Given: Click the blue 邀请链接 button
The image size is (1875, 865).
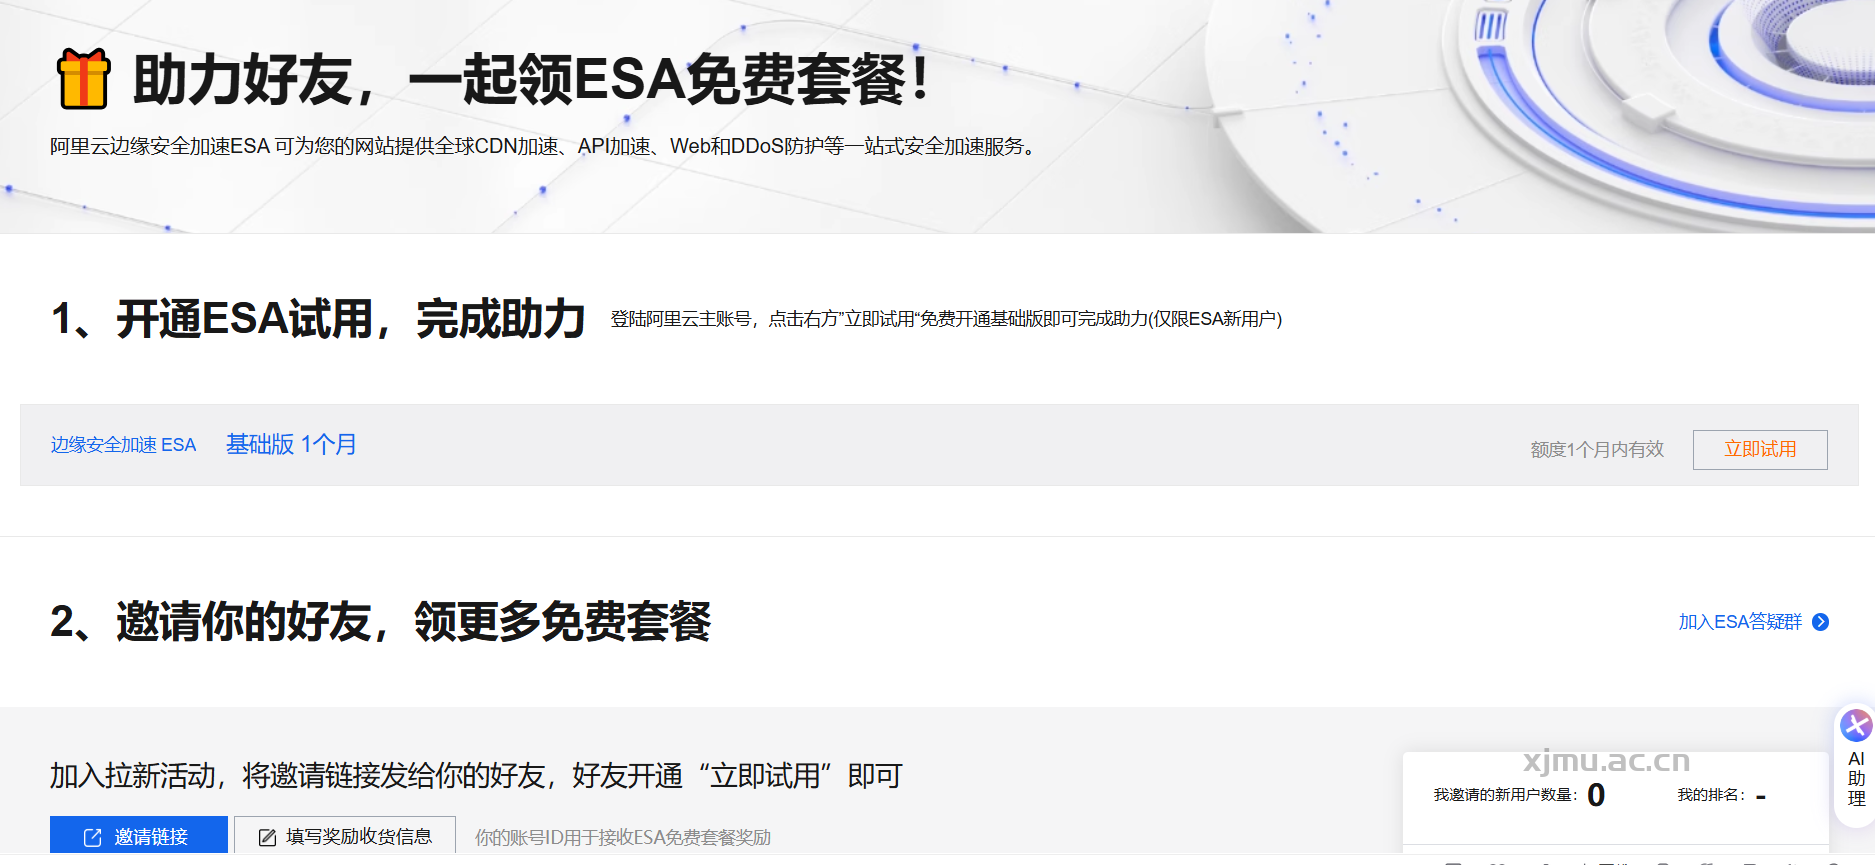Looking at the screenshot, I should click(139, 836).
